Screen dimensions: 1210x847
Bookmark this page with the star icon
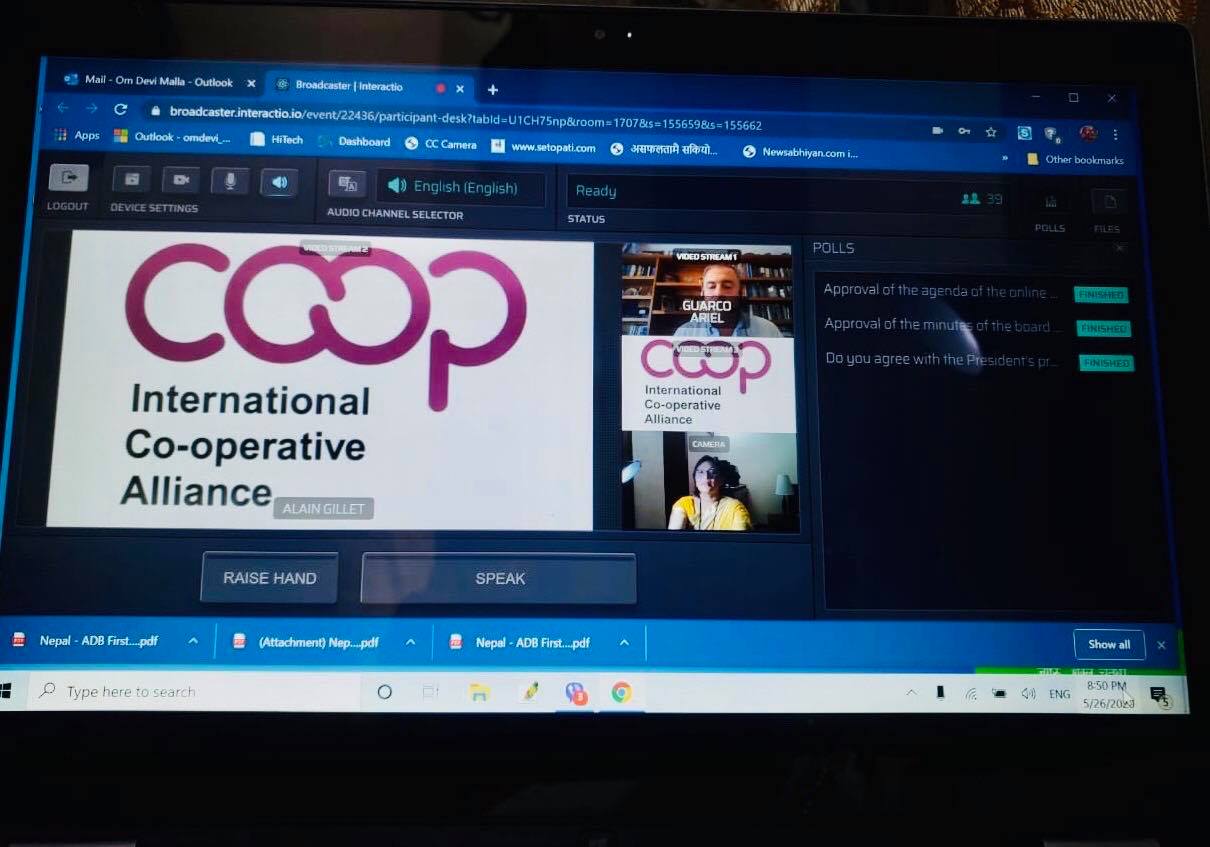(x=990, y=132)
